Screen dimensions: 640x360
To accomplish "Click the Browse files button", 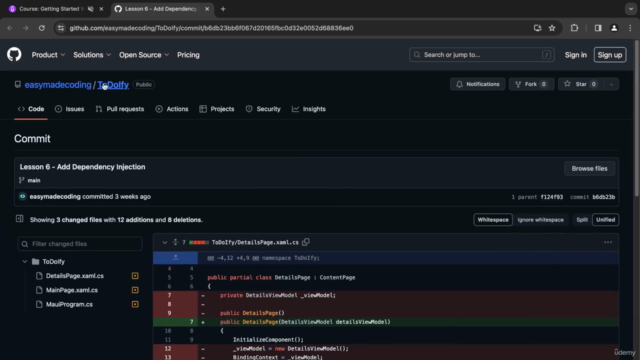I will (x=589, y=169).
